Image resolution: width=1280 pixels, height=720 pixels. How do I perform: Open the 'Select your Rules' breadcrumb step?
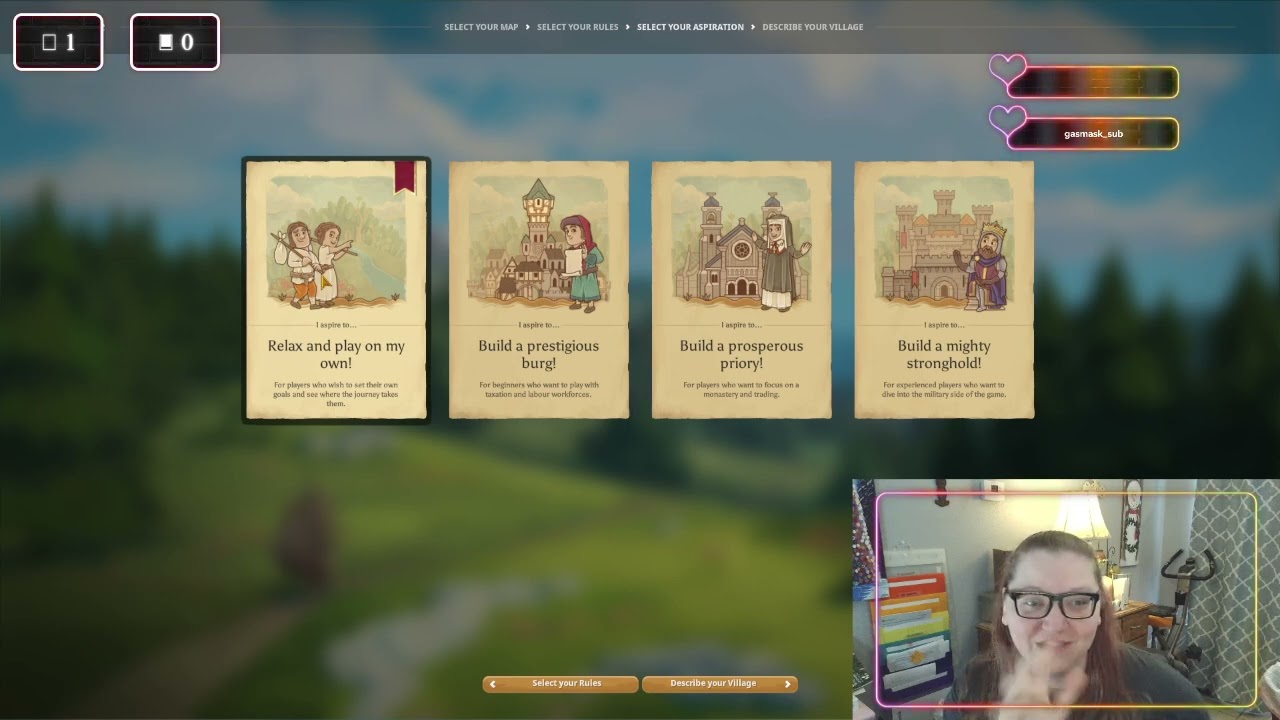577,27
